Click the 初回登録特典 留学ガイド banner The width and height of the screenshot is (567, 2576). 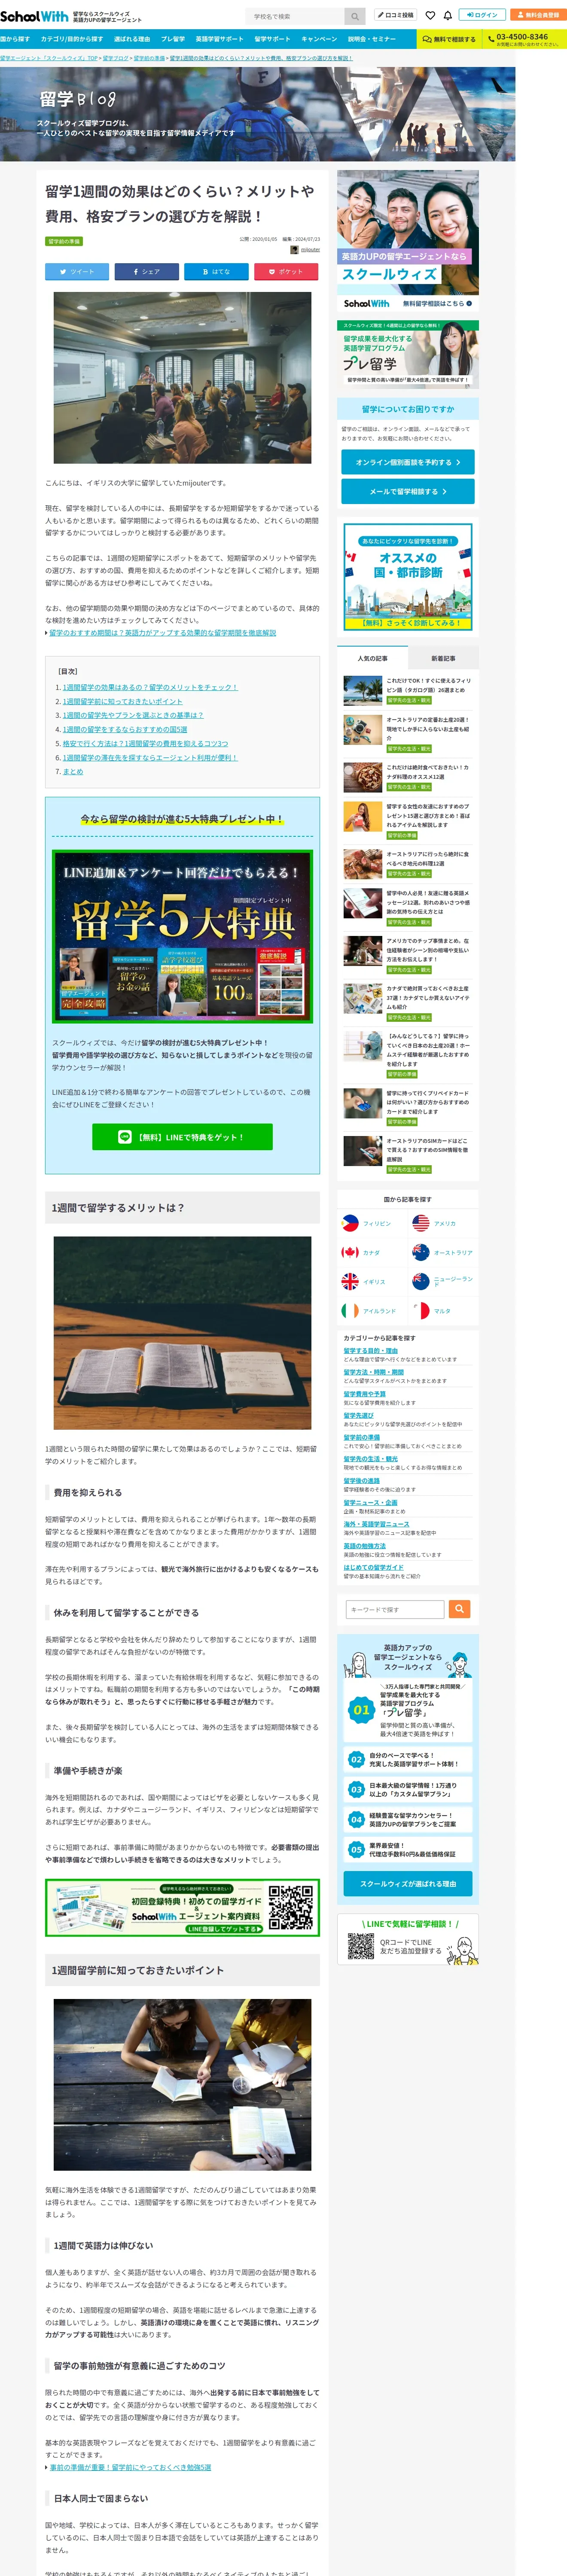tap(182, 1907)
